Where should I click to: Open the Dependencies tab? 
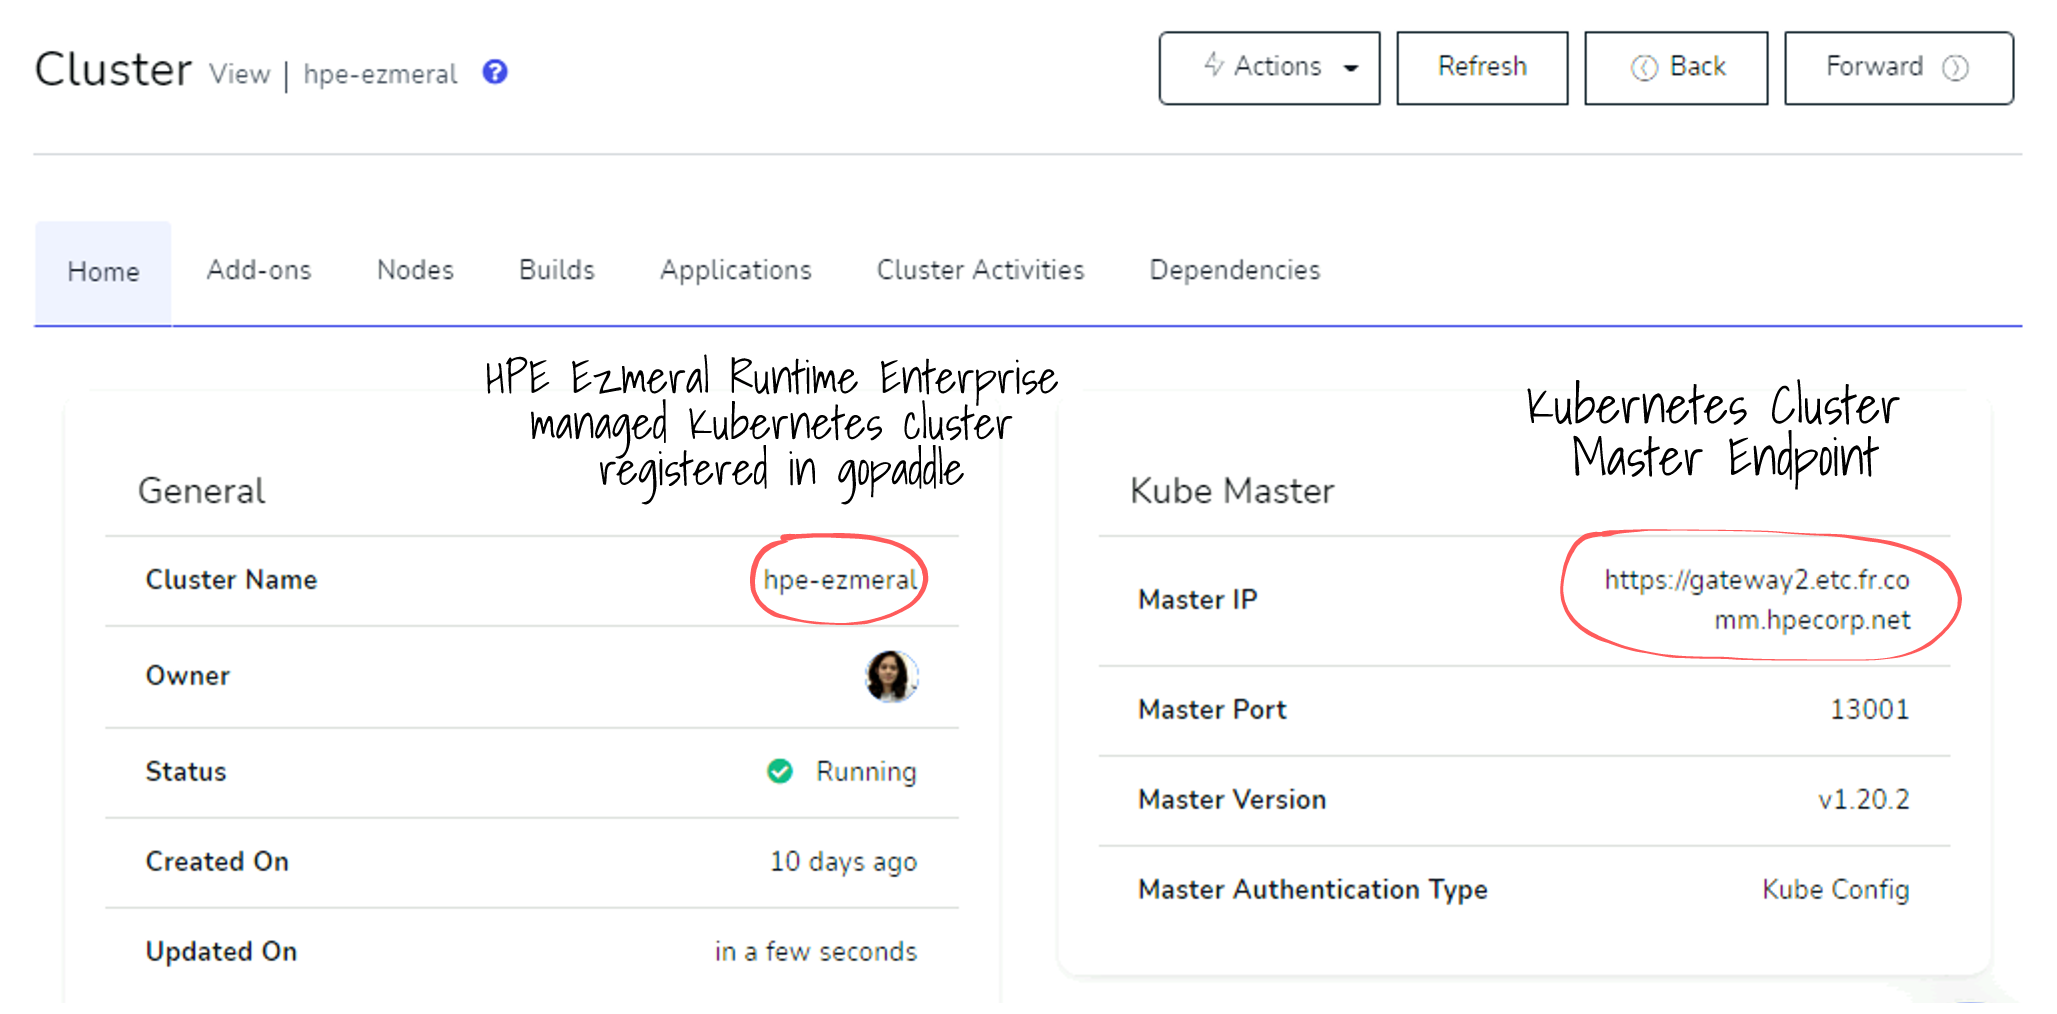[1235, 270]
